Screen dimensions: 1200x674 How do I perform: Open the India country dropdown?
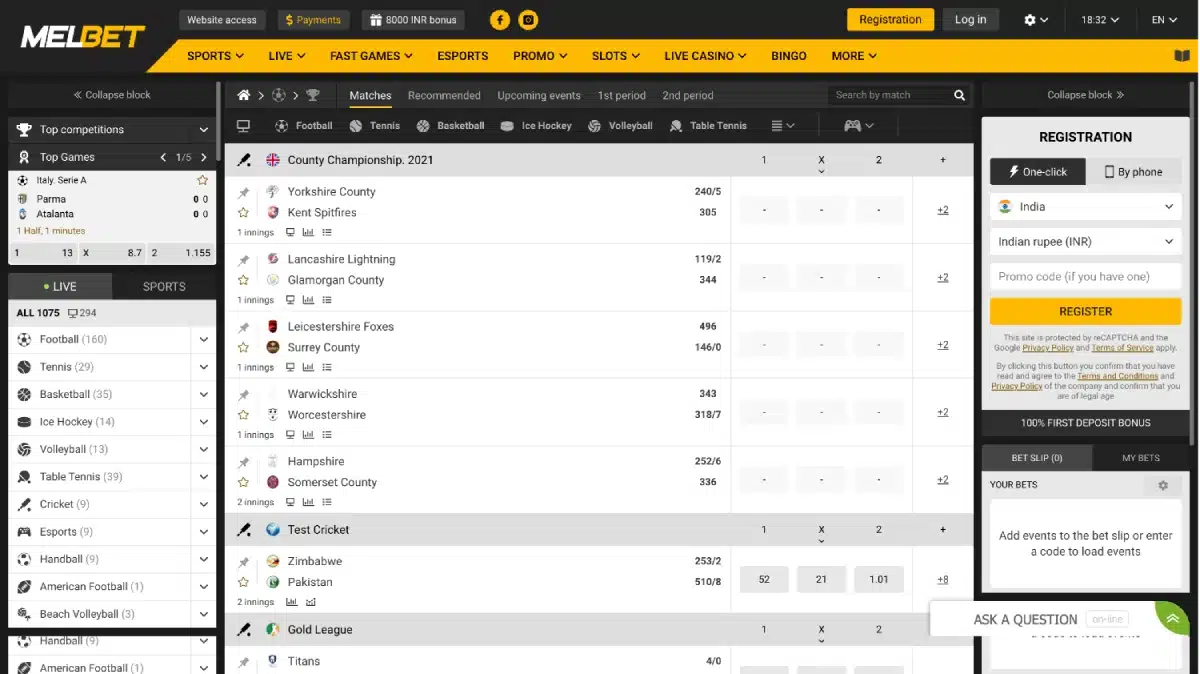pyautogui.click(x=1085, y=207)
